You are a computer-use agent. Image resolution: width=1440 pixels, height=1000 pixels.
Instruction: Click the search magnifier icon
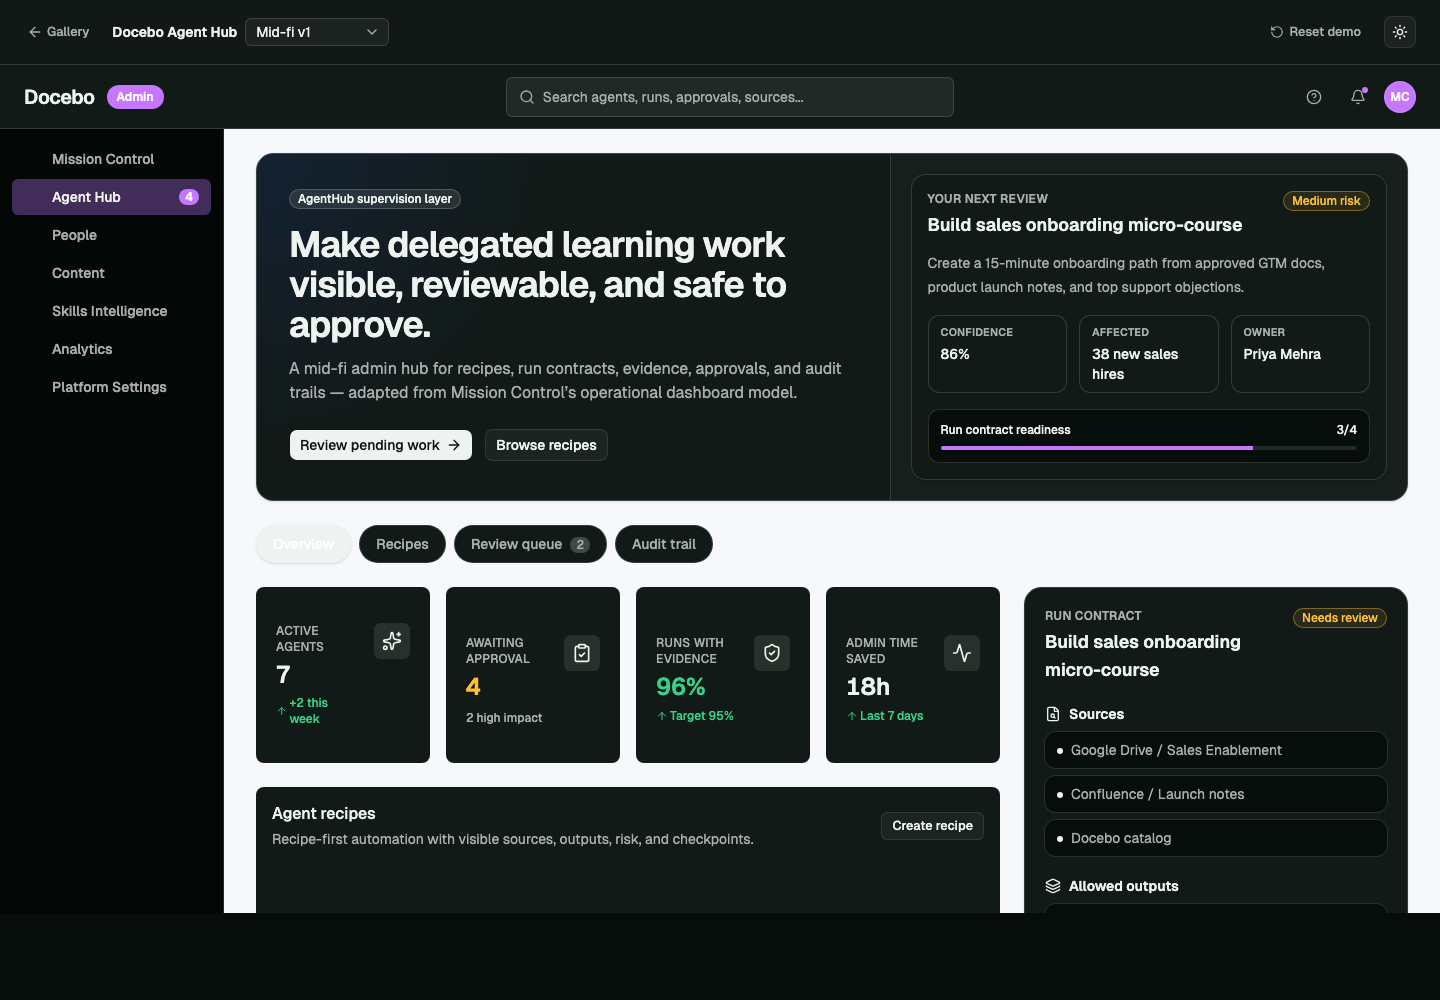527,97
